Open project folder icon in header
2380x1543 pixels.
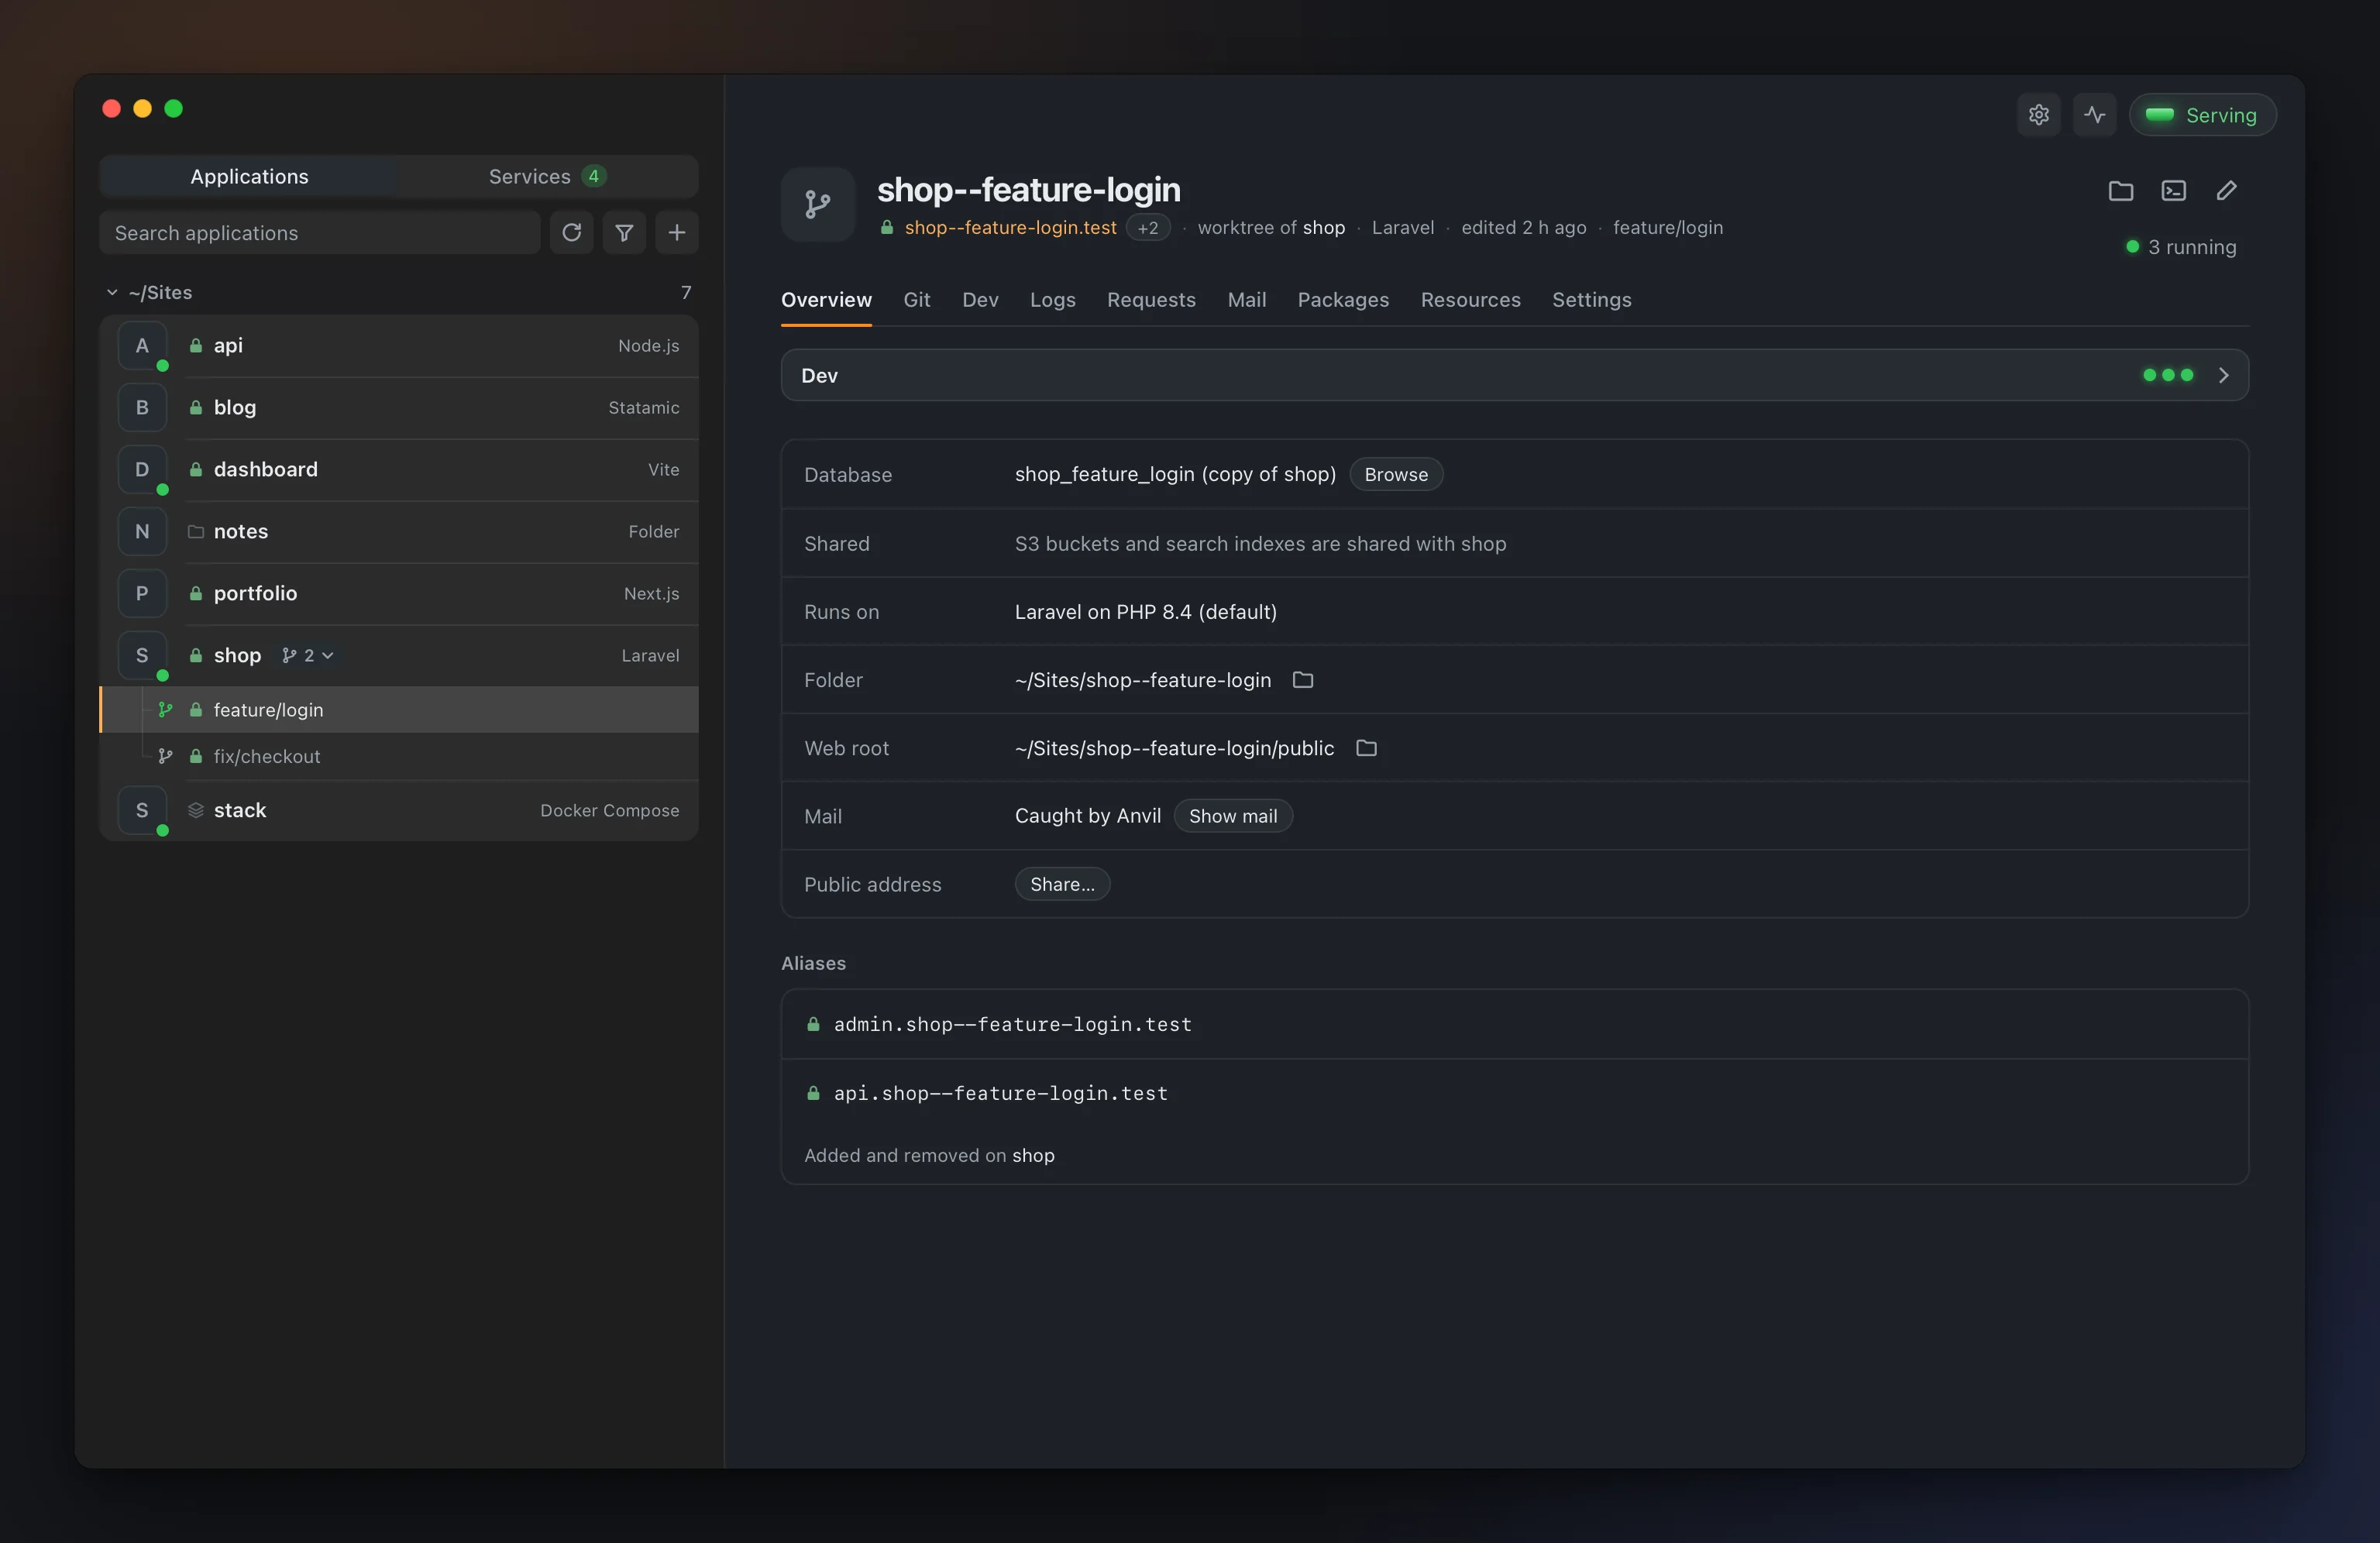pyautogui.click(x=2120, y=191)
